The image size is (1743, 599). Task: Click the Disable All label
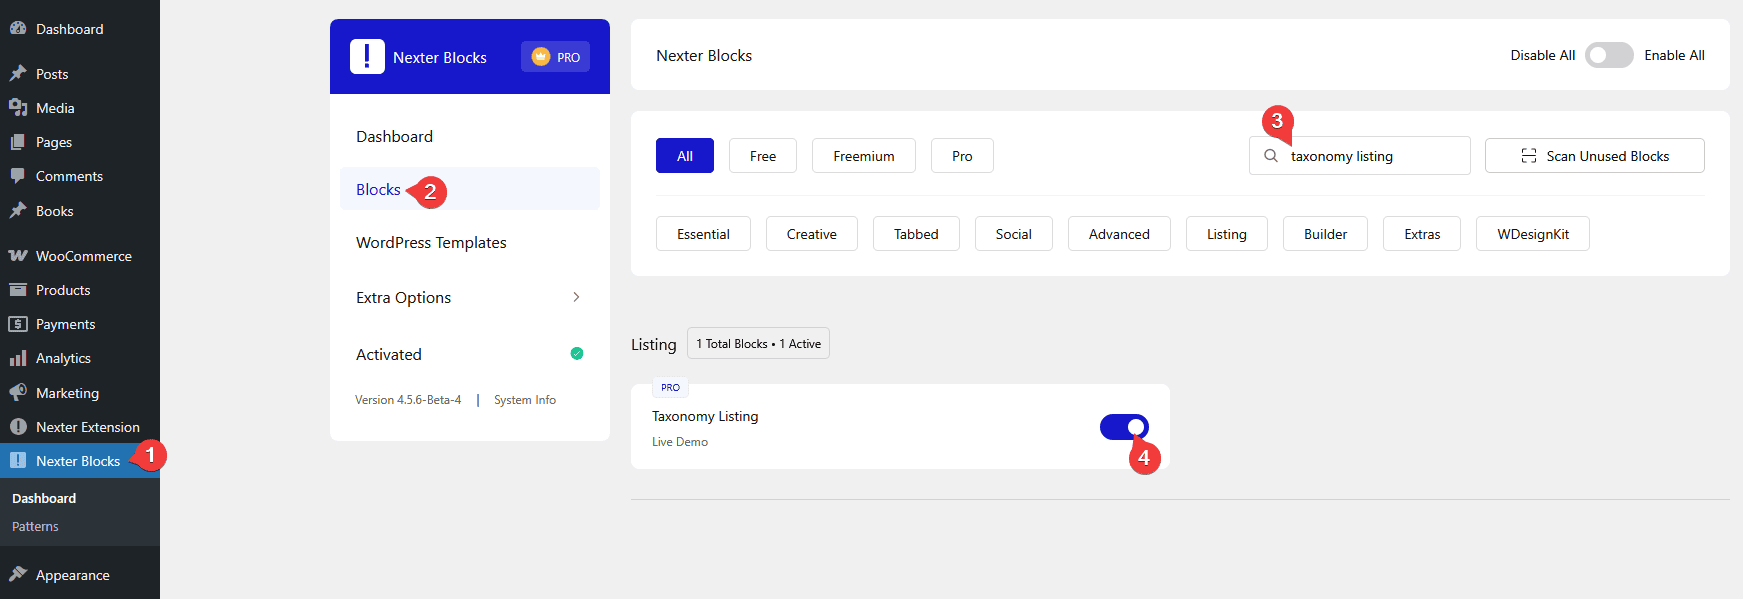[x=1543, y=55]
